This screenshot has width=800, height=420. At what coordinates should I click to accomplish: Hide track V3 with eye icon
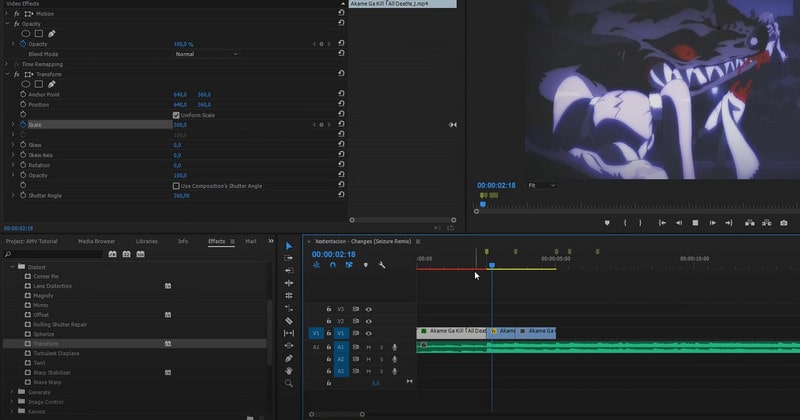368,309
